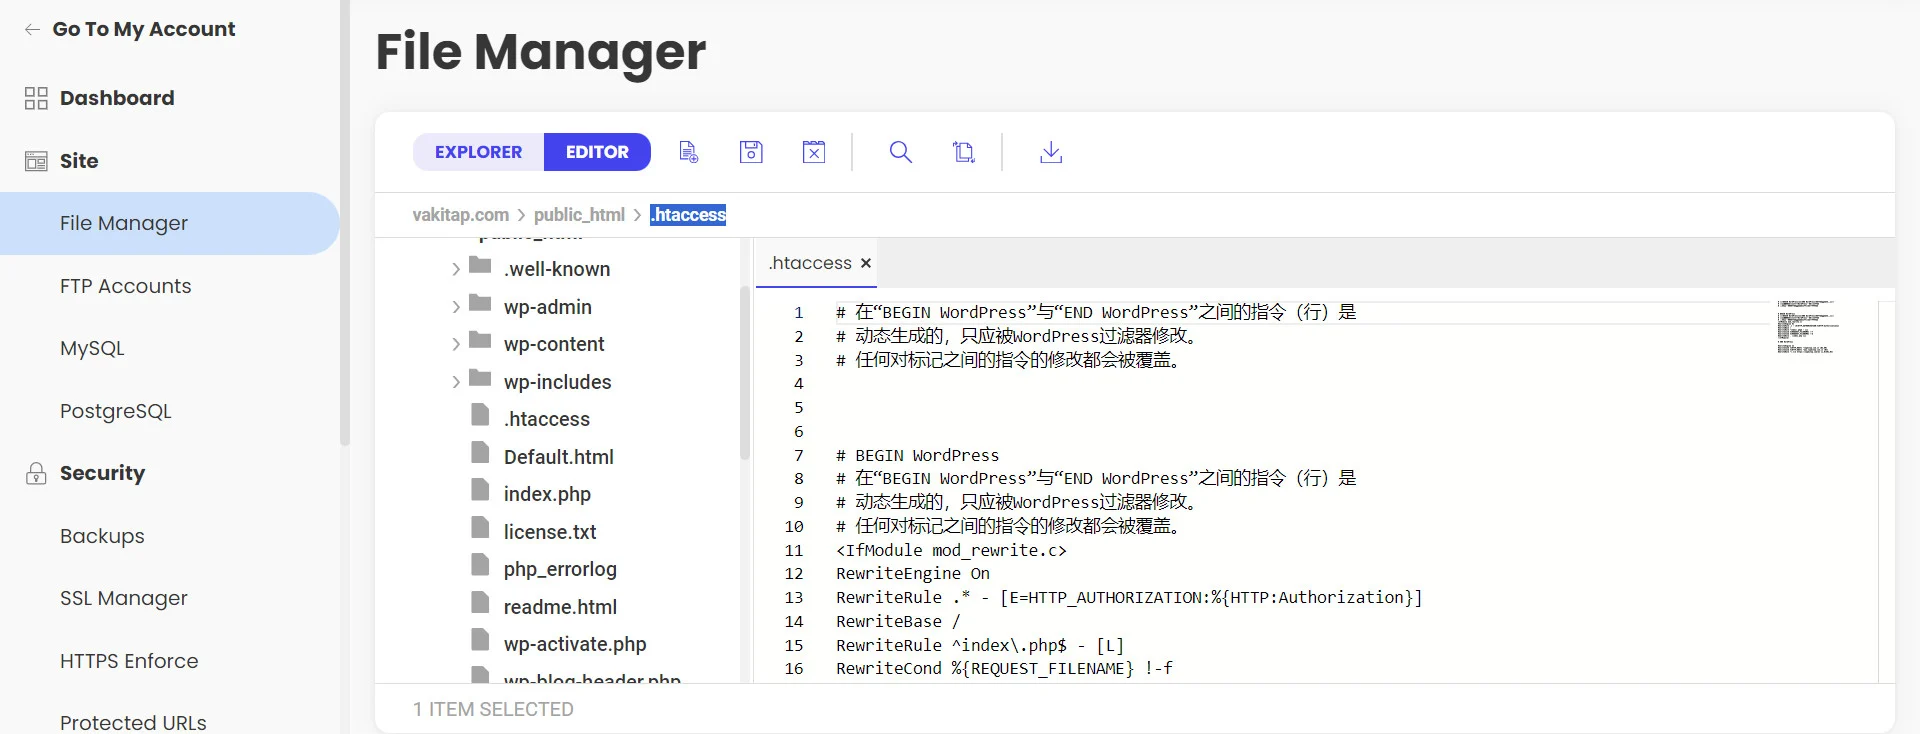Click the close-tab icon with X in toolbar
The width and height of the screenshot is (1920, 734).
tap(814, 152)
